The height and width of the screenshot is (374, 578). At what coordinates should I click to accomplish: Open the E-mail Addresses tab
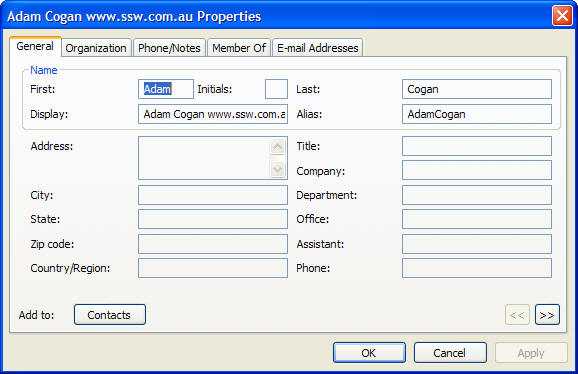[x=317, y=48]
